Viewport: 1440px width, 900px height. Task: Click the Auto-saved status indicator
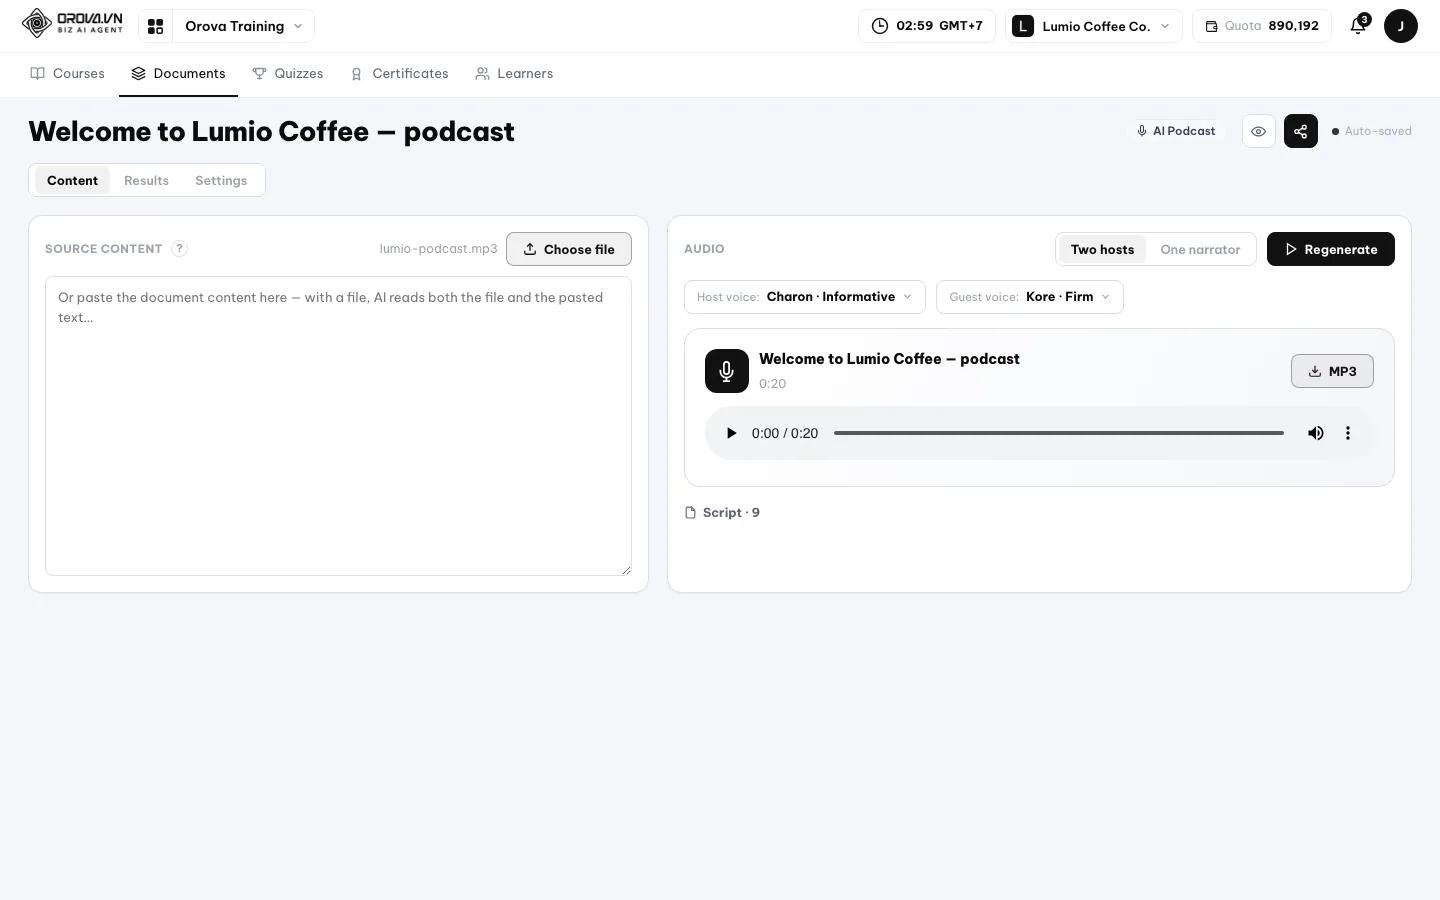coord(1372,131)
